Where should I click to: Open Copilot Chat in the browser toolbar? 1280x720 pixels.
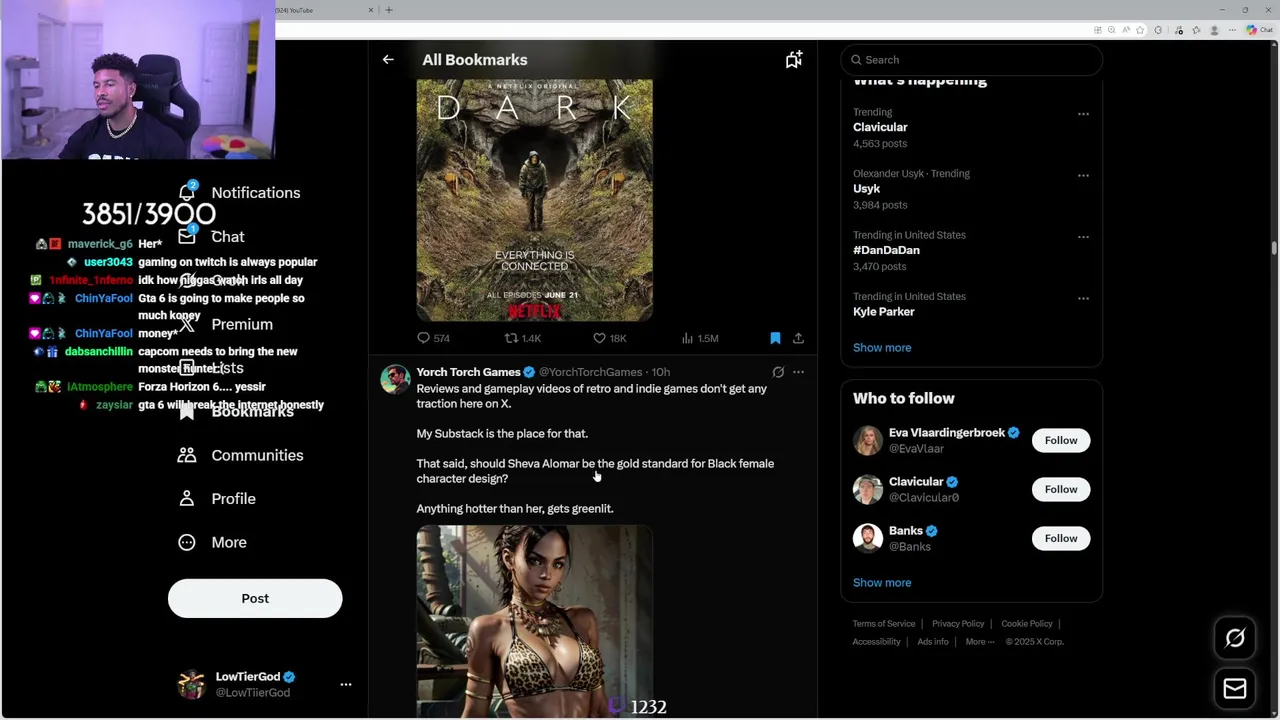1259,30
